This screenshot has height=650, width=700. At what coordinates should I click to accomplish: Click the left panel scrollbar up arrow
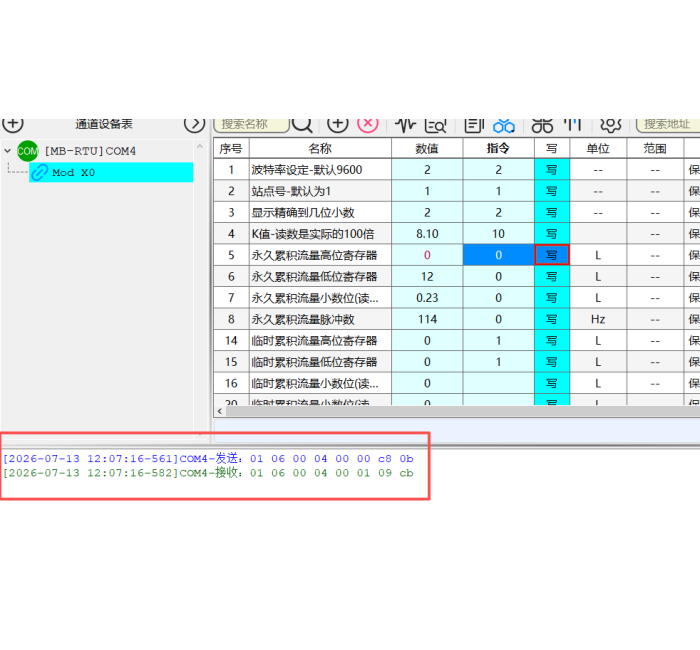[x=200, y=146]
